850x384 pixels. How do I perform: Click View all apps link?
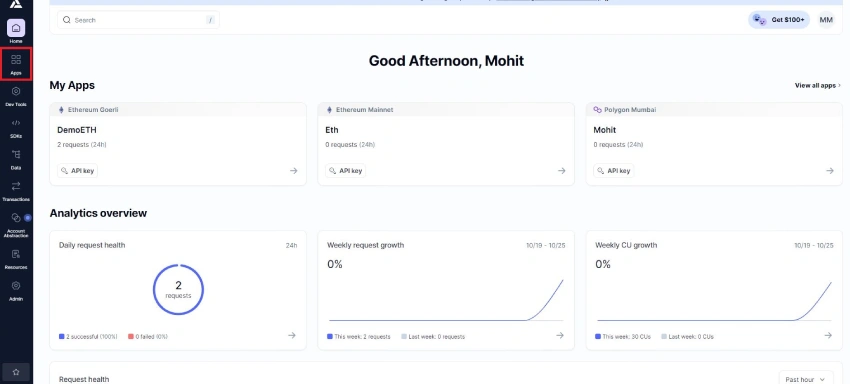(817, 85)
